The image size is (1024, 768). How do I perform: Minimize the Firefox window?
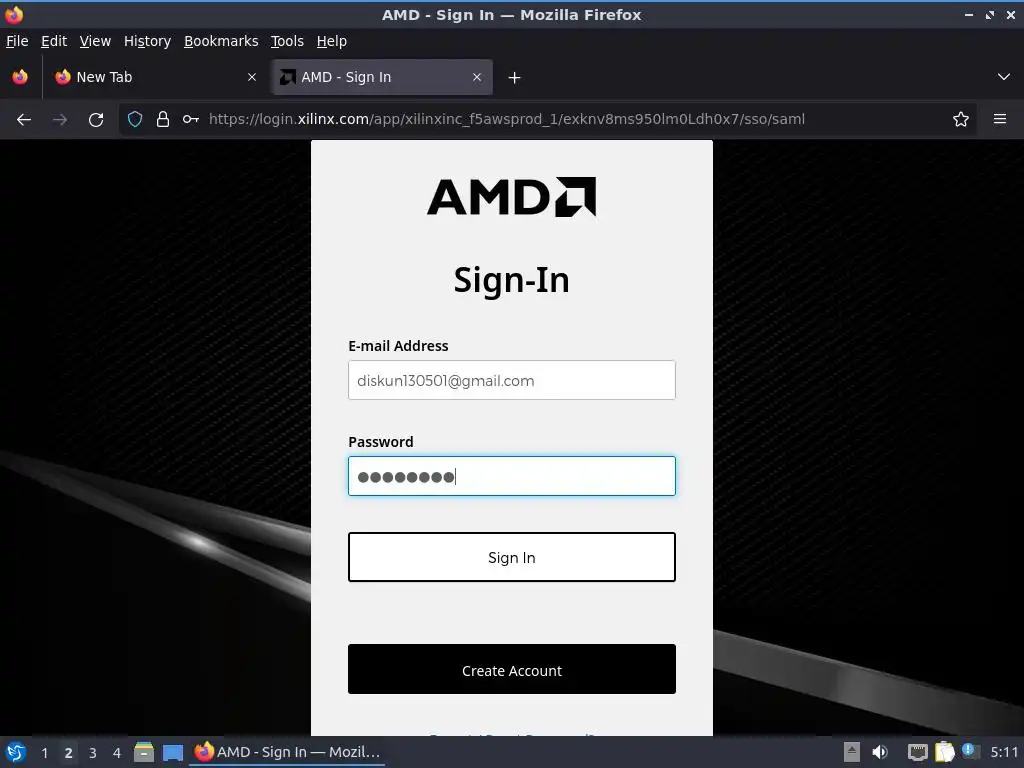pyautogui.click(x=969, y=14)
